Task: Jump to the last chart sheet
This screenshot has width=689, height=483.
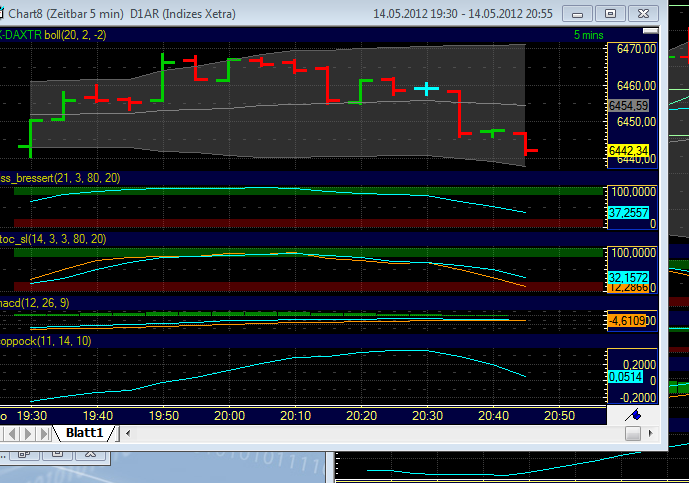Action: (x=44, y=434)
